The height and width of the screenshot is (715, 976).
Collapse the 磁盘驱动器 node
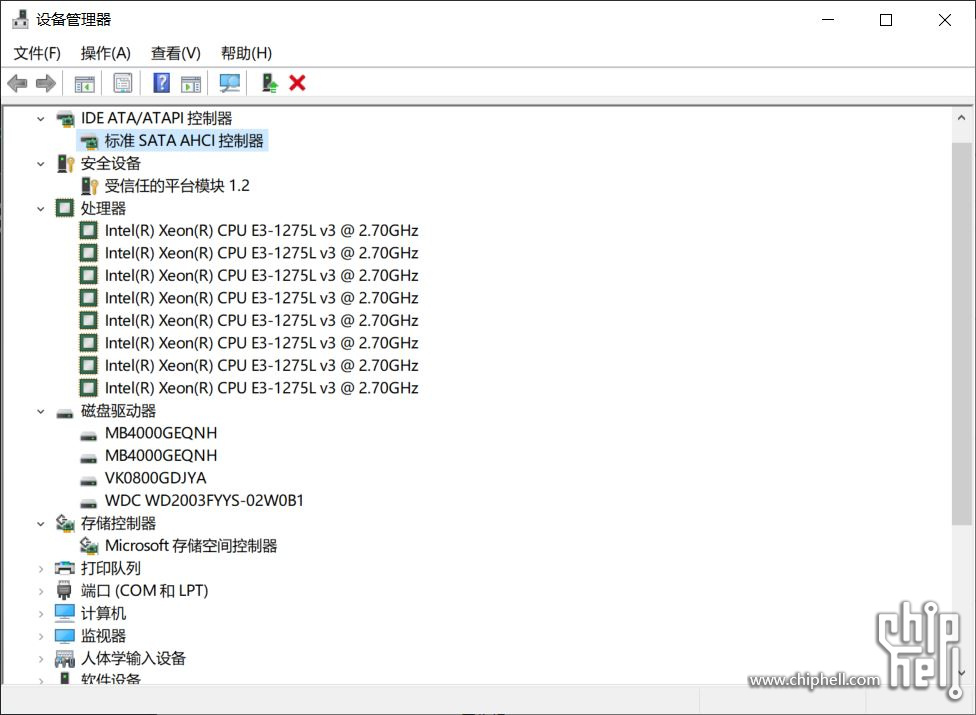40,411
